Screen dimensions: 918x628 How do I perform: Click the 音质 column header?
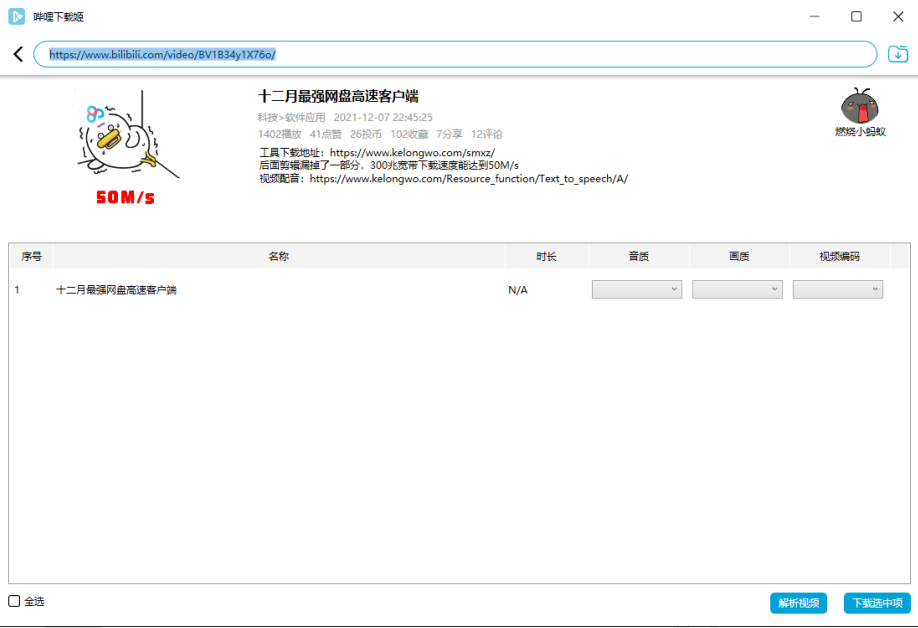pos(639,256)
